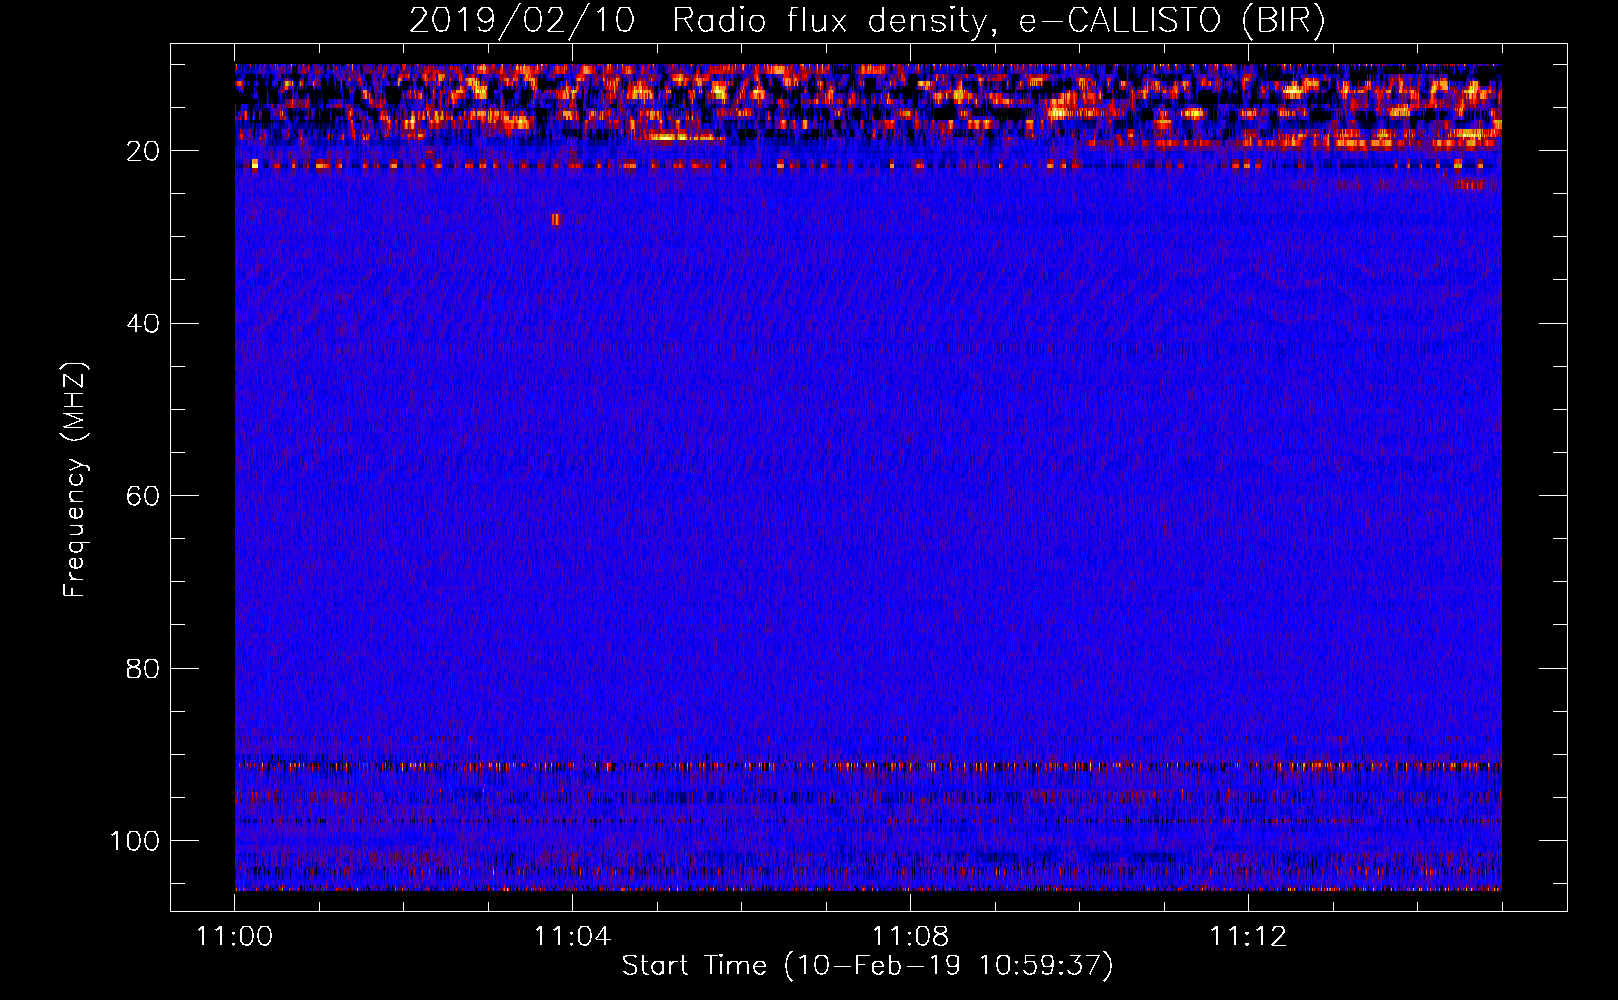Click the "Frequency (MHZ)" axis label
The image size is (1618, 1000).
click(75, 479)
